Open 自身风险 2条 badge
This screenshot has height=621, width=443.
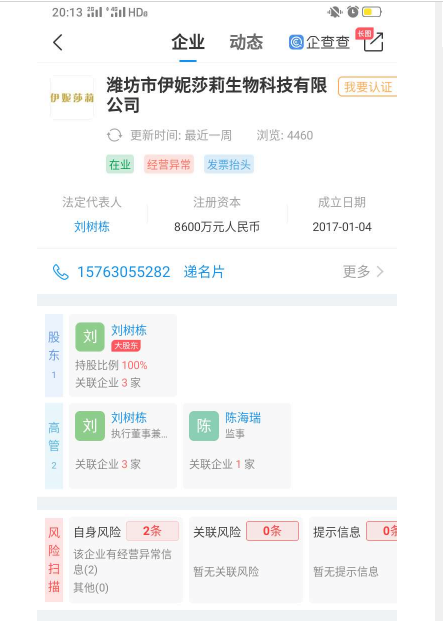pyautogui.click(x=152, y=531)
